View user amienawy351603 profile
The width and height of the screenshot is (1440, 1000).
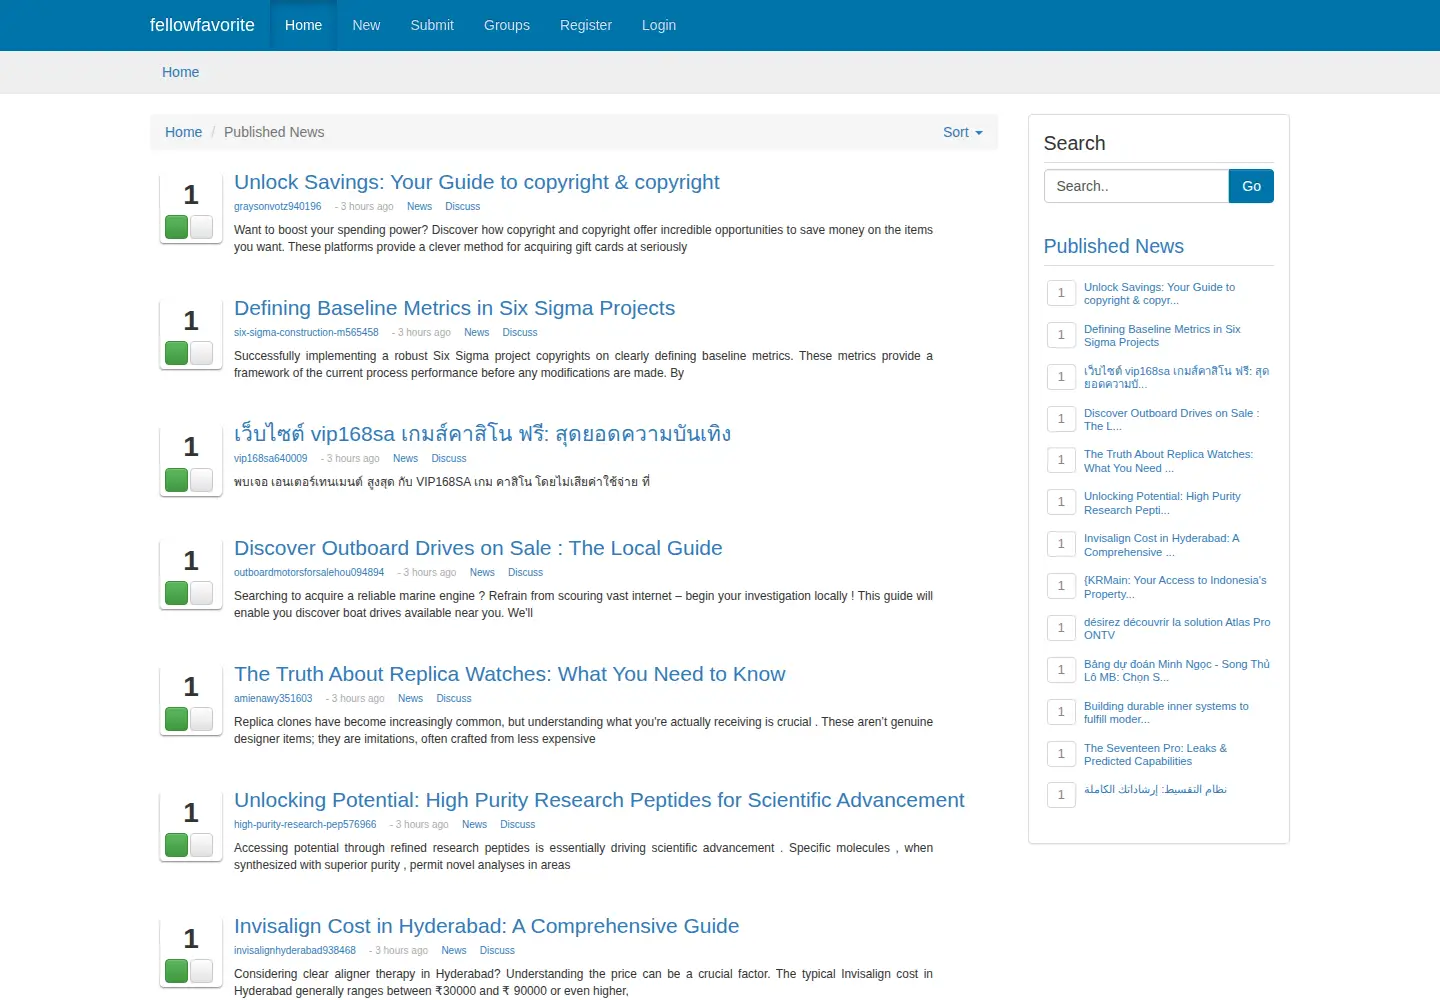click(273, 699)
